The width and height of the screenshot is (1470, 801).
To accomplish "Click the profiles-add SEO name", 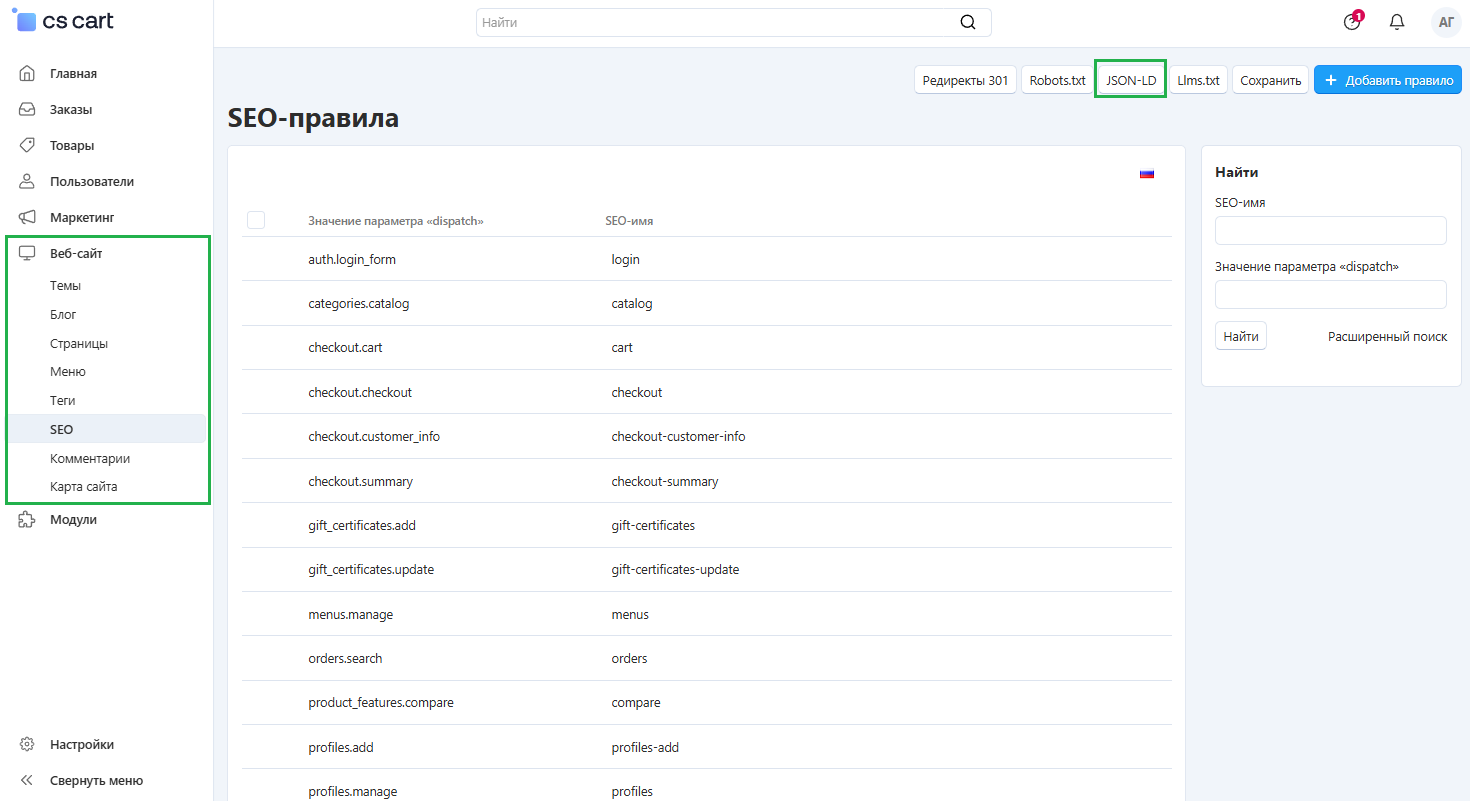I will [x=646, y=747].
